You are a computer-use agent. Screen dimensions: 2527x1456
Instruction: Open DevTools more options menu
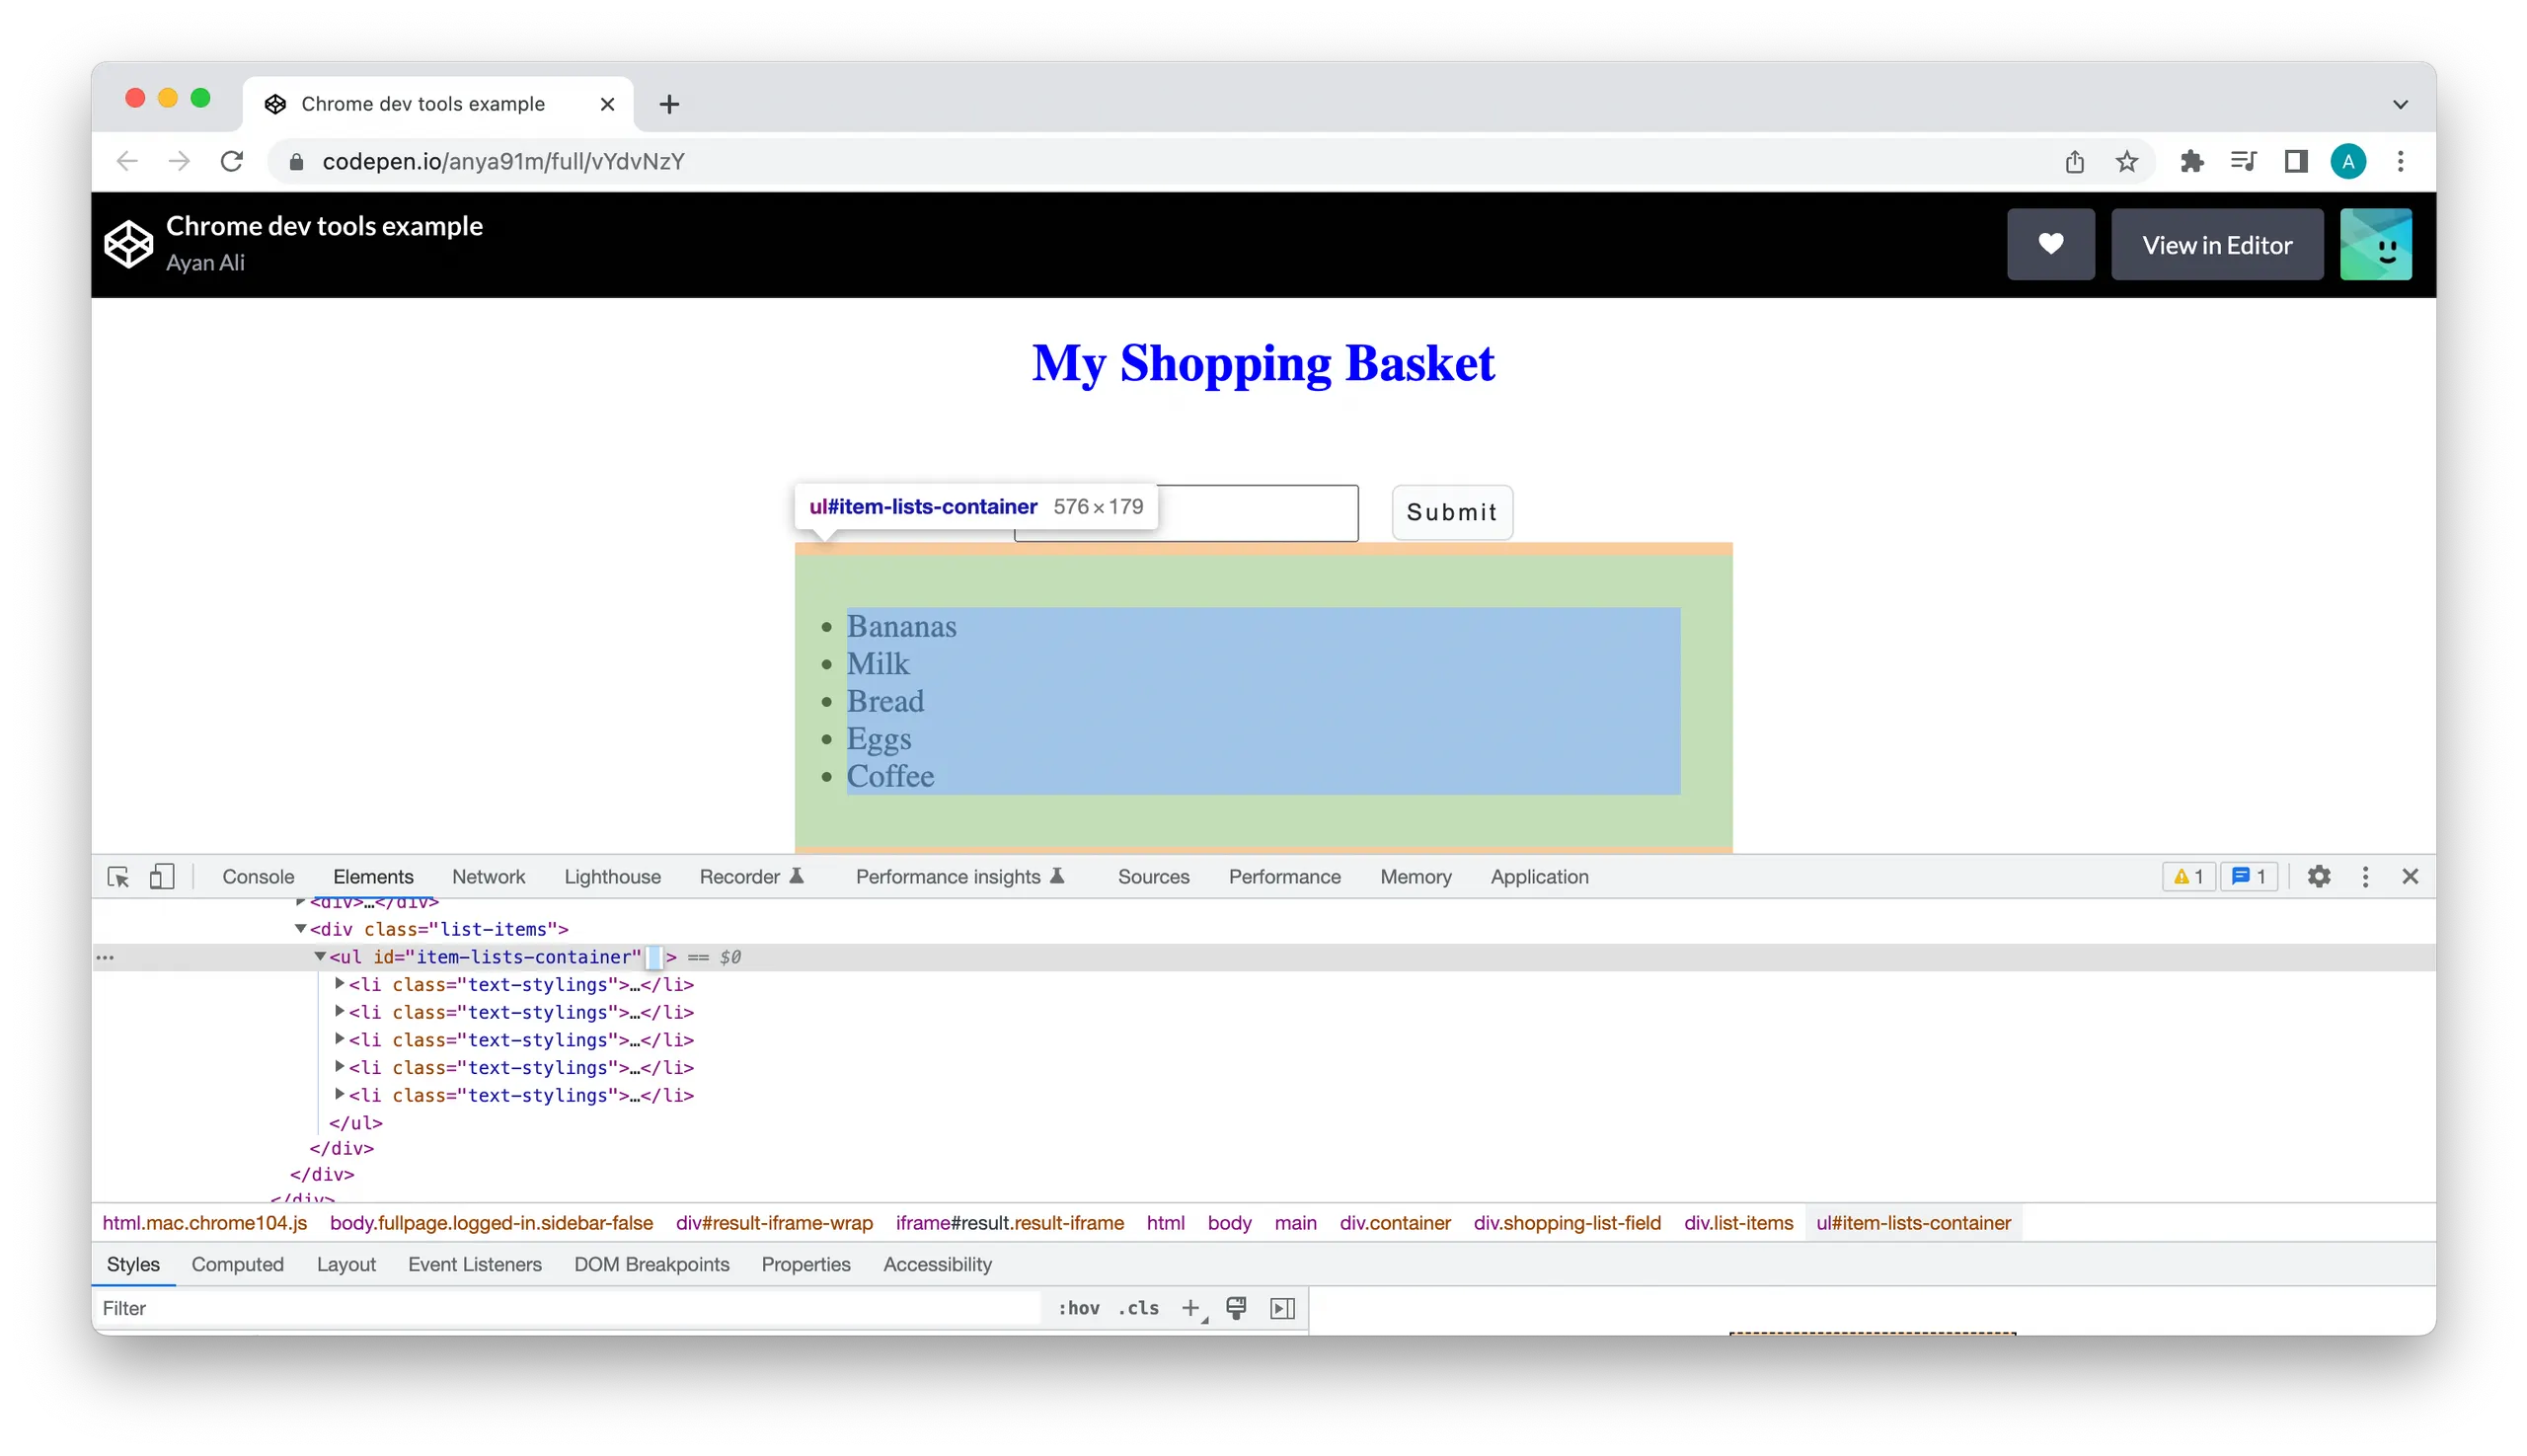click(x=2365, y=877)
